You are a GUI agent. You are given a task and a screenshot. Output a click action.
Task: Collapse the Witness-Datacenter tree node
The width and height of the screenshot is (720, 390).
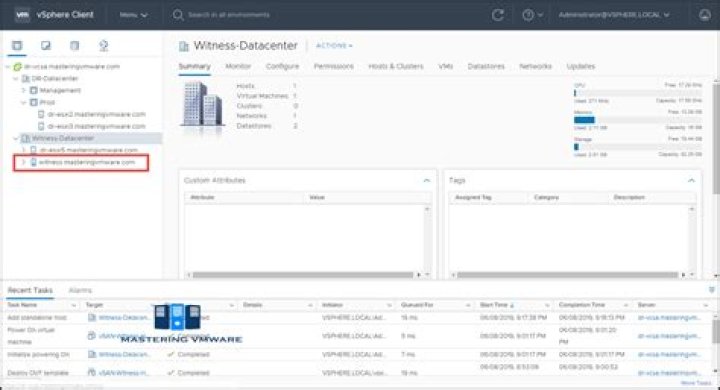point(16,138)
